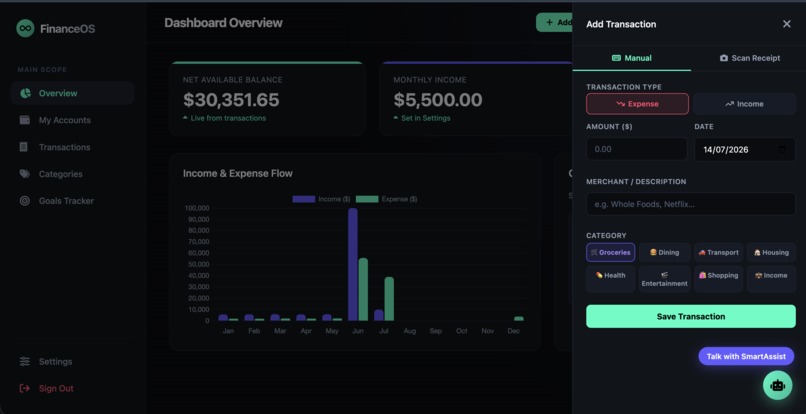This screenshot has width=806, height=414.
Task: Switch to the Manual tab
Action: point(632,58)
